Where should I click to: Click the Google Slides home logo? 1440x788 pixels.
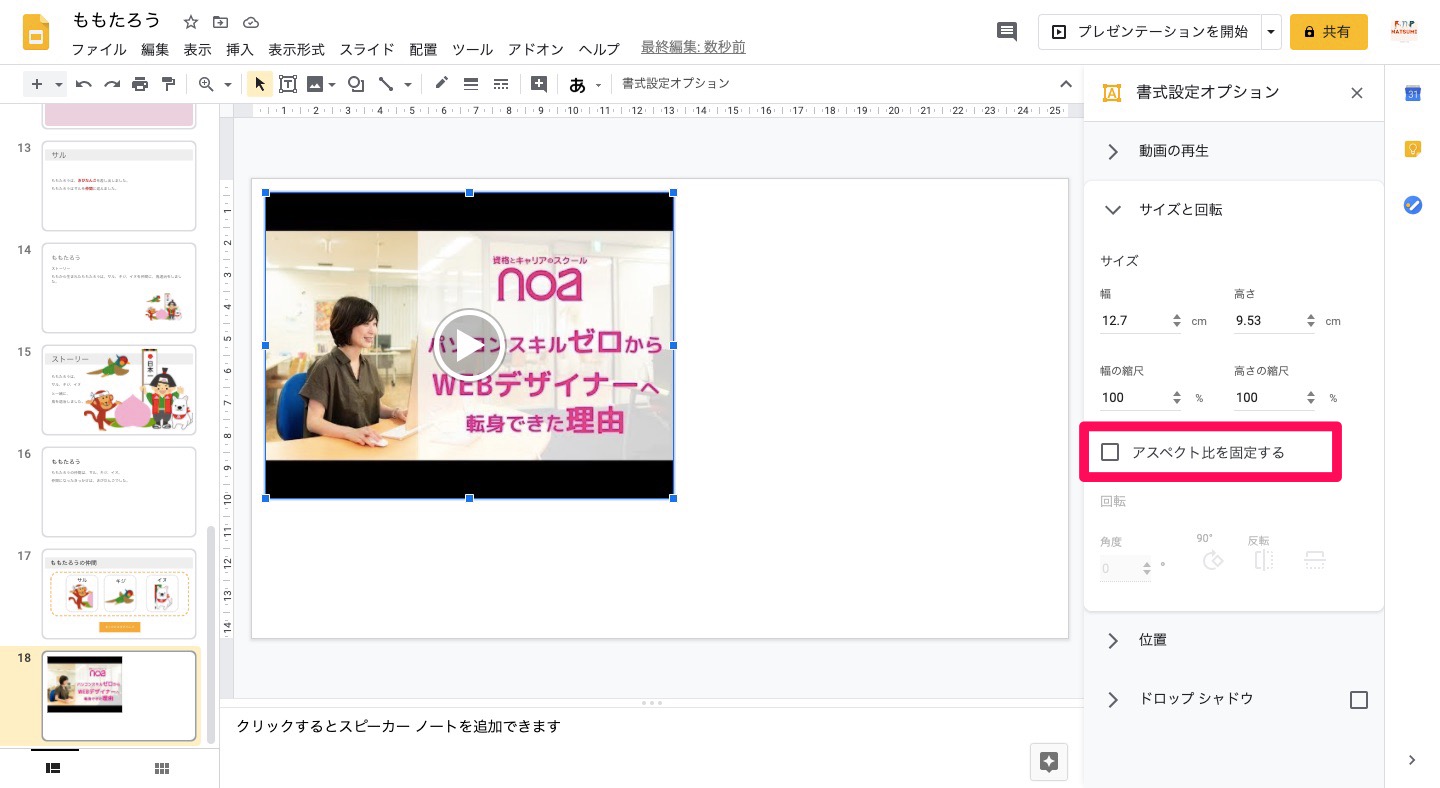pyautogui.click(x=37, y=33)
